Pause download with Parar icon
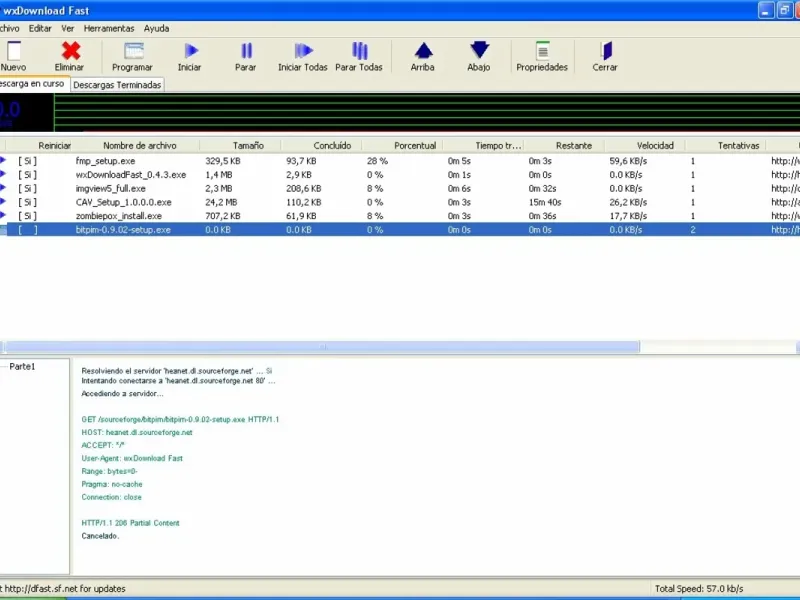Screen dimensions: 800x600 [246, 51]
